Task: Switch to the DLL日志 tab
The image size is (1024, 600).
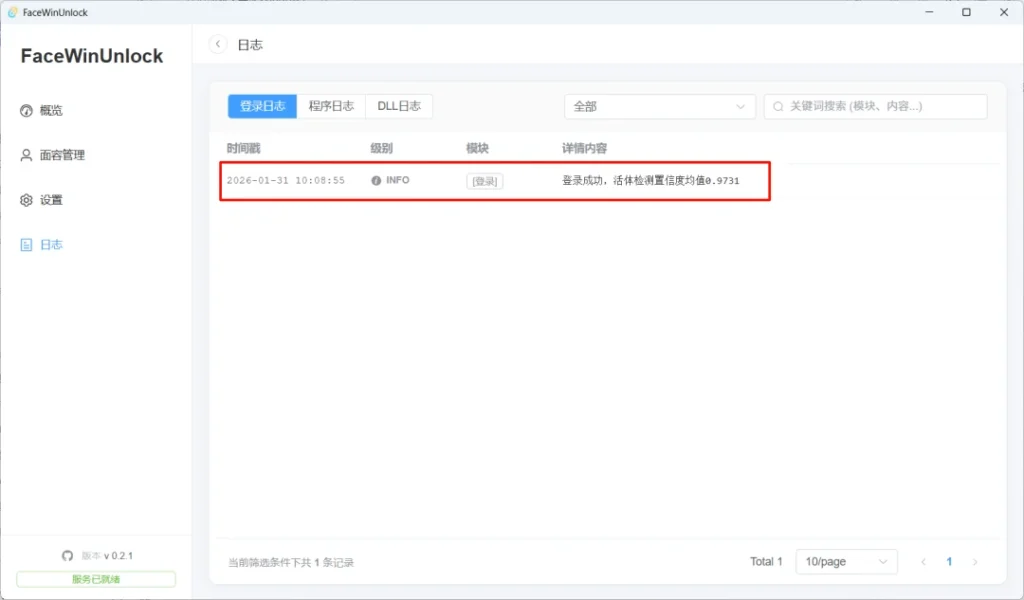Action: [399, 105]
